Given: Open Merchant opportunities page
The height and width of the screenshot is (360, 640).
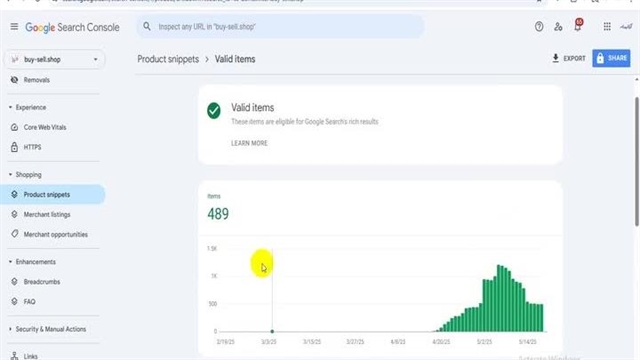Looking at the screenshot, I should click(x=56, y=235).
